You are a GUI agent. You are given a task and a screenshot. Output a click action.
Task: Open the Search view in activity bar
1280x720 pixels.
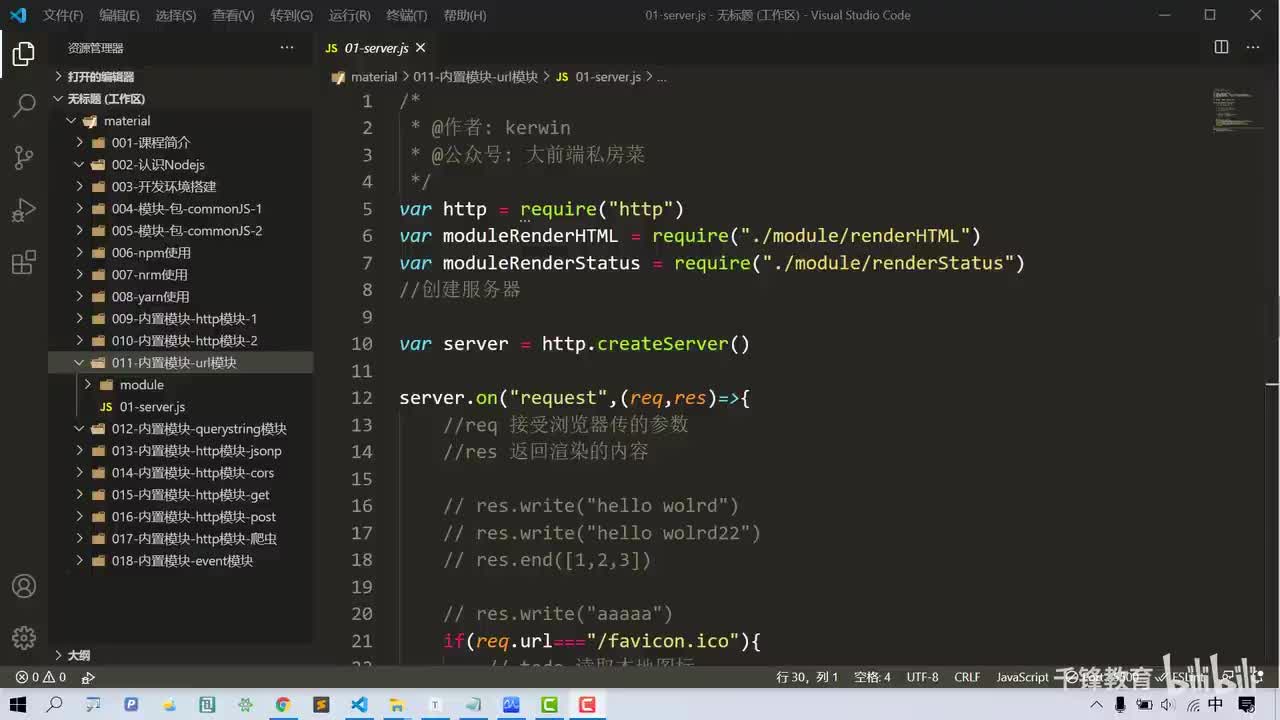[x=24, y=106]
